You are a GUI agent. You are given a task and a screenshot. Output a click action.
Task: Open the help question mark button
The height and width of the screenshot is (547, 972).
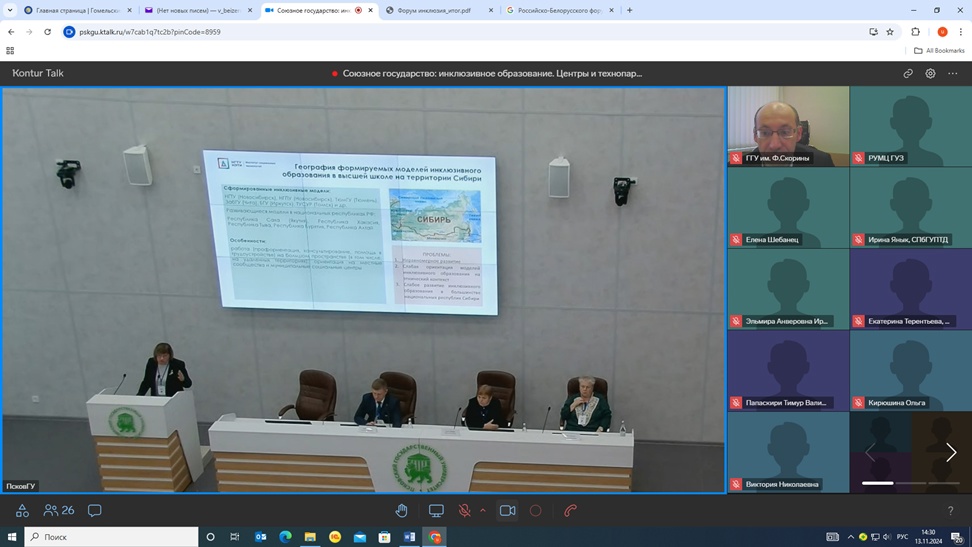click(x=950, y=511)
